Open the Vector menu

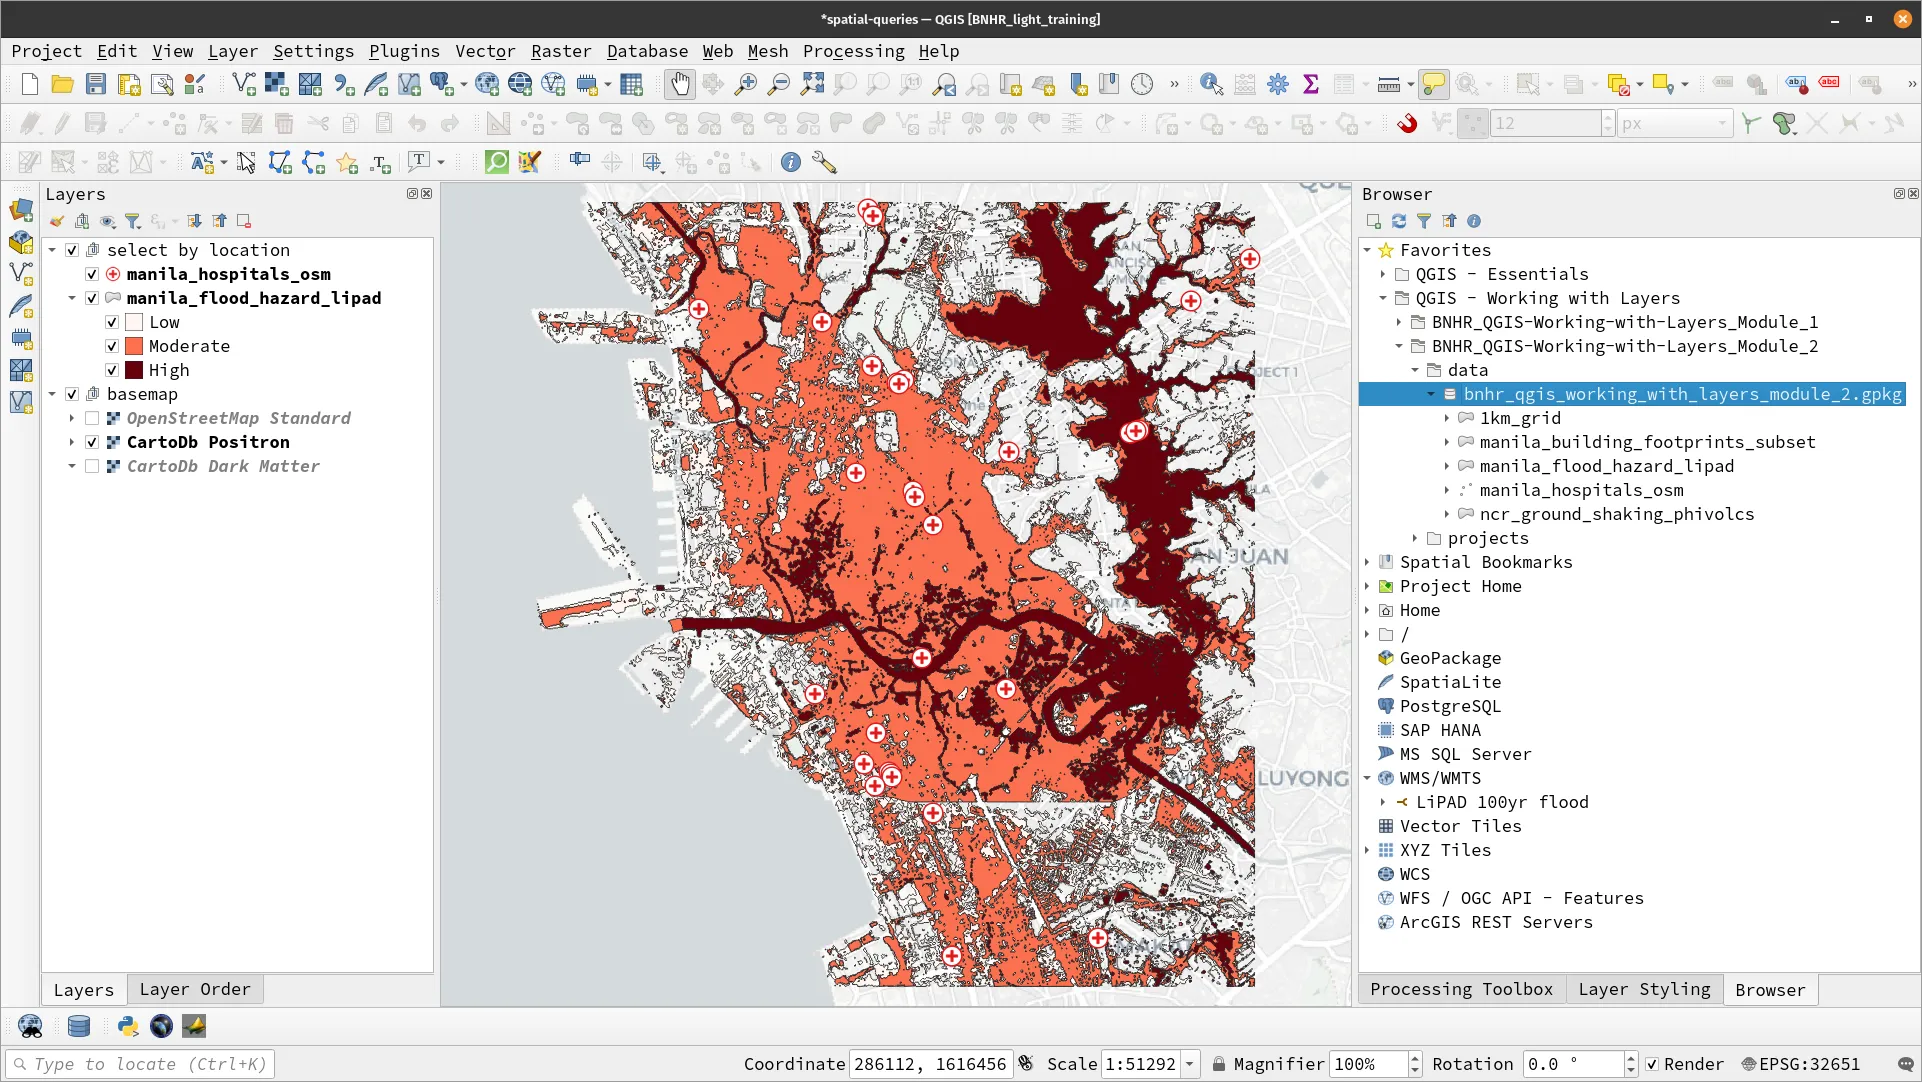486,51
